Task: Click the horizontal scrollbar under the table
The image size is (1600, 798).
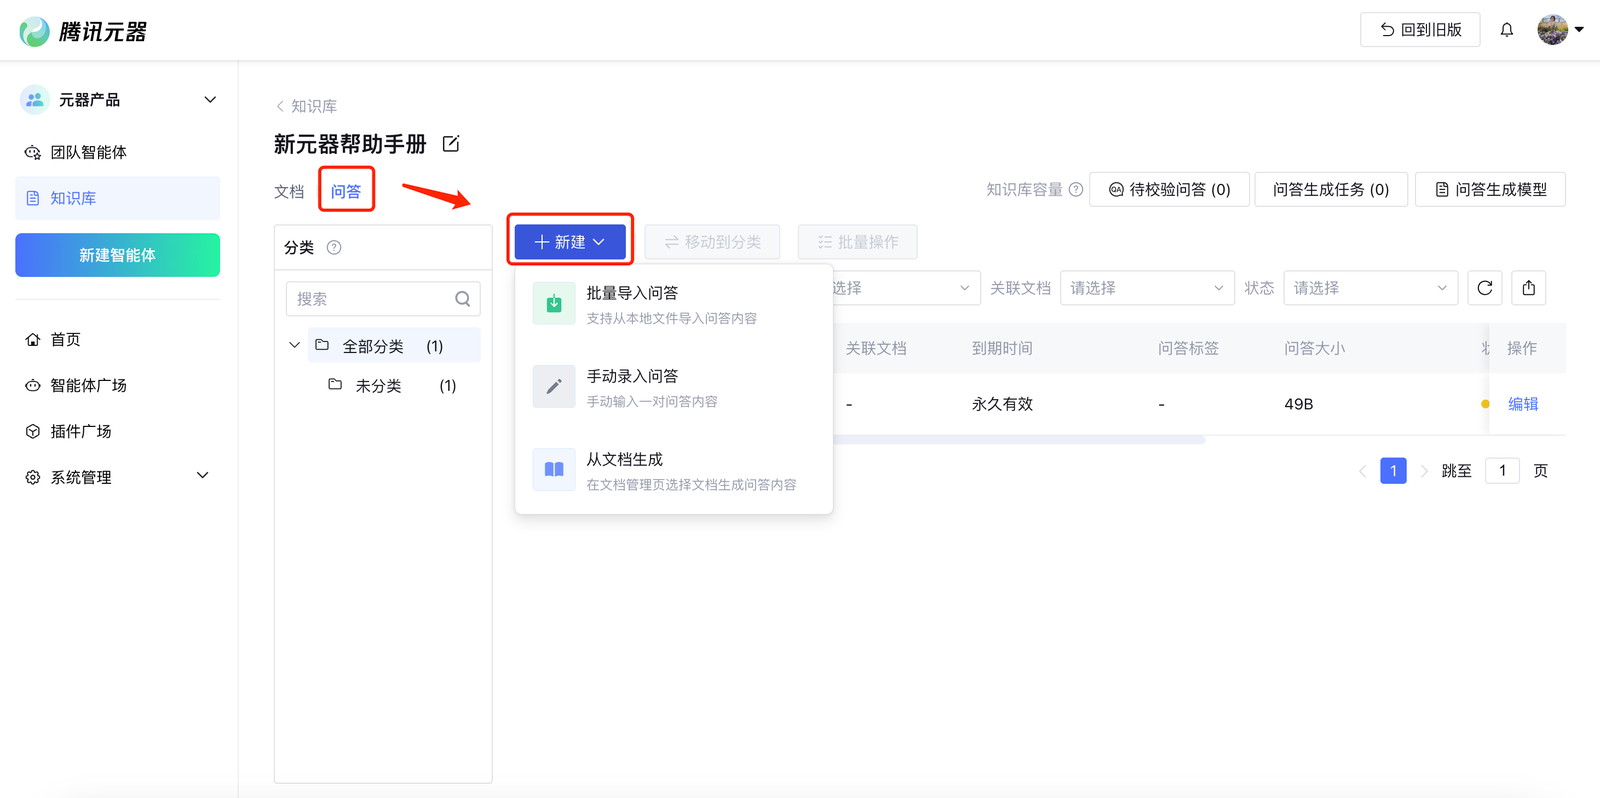Action: [x=1018, y=440]
